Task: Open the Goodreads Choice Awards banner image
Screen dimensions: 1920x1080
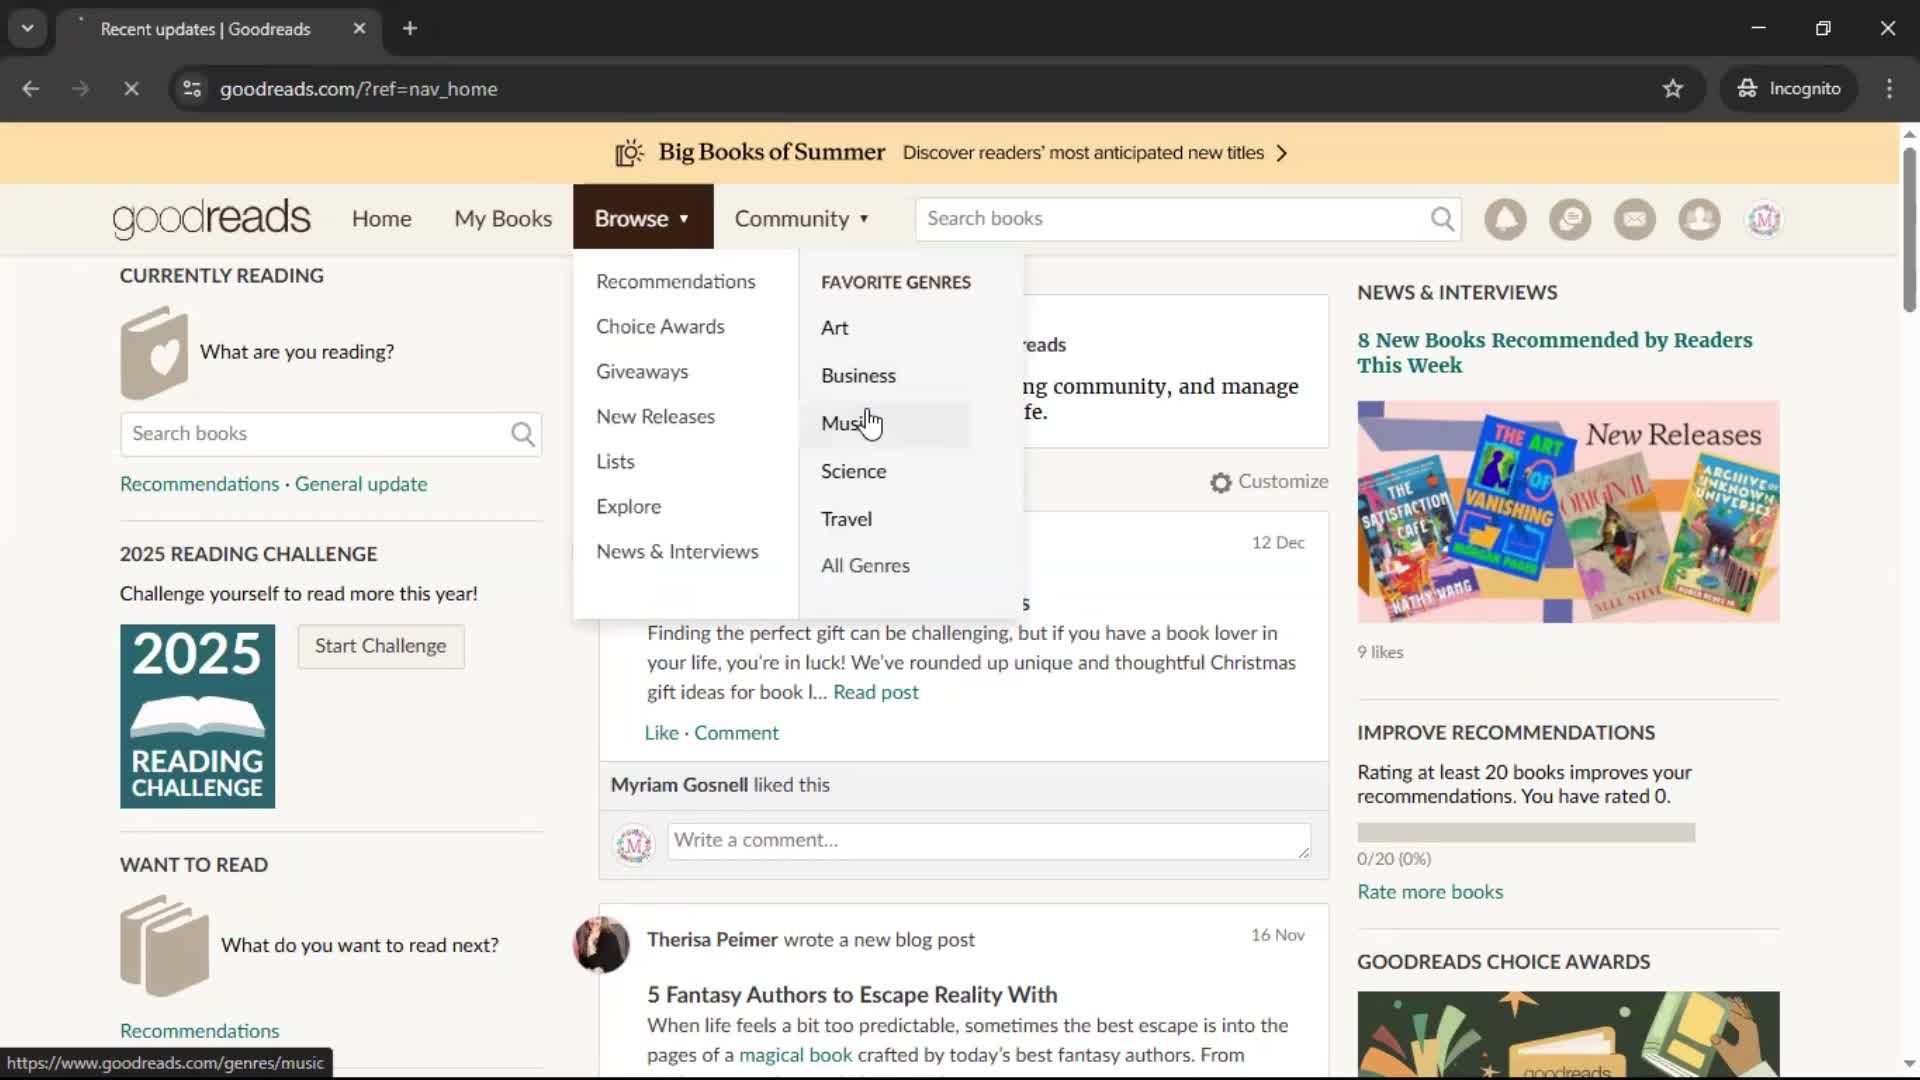Action: [1568, 1034]
